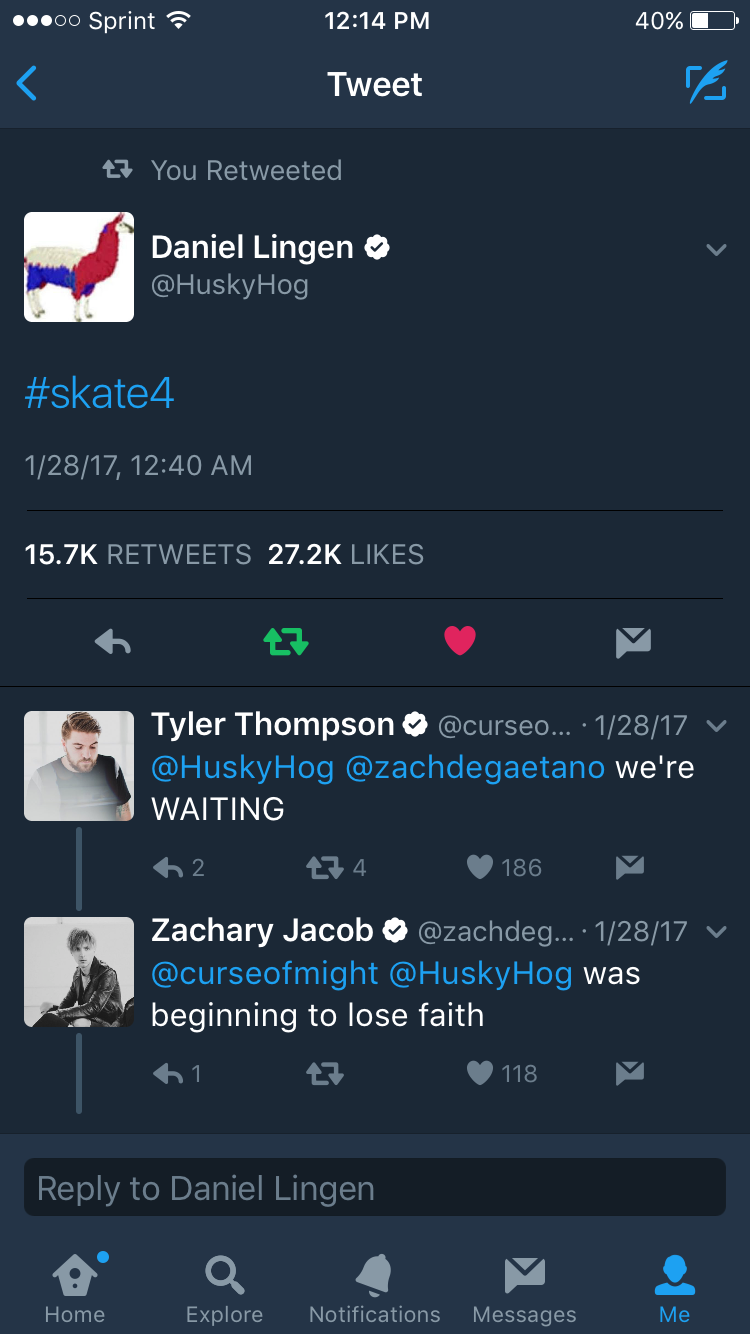Screen dimensions: 750x1334
Task: Tap the Reply to Daniel Lingen field
Action: click(x=375, y=1187)
